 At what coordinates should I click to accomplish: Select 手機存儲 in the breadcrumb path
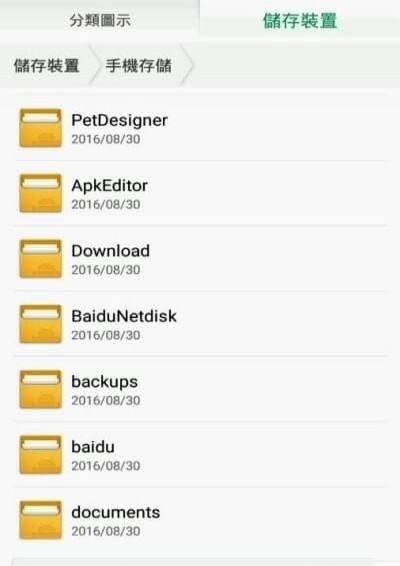coord(139,66)
